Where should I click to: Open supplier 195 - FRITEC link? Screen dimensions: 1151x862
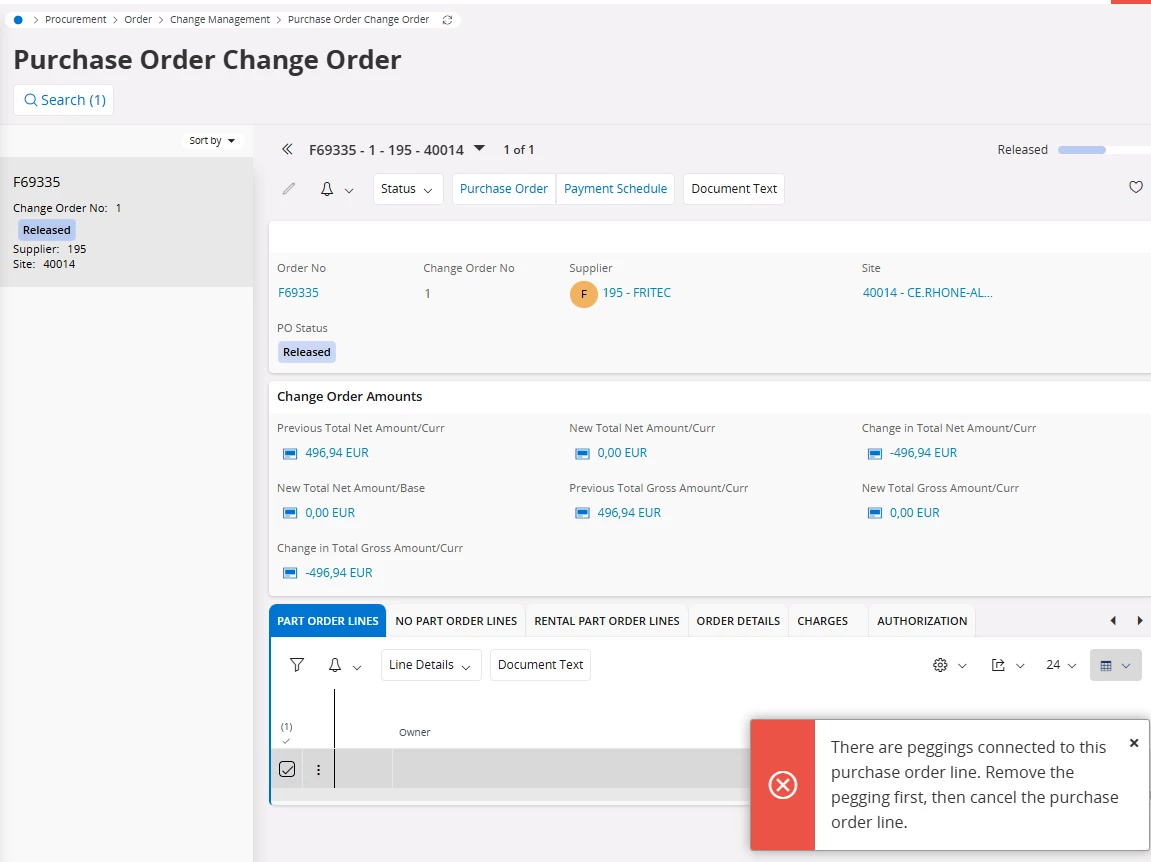point(636,292)
